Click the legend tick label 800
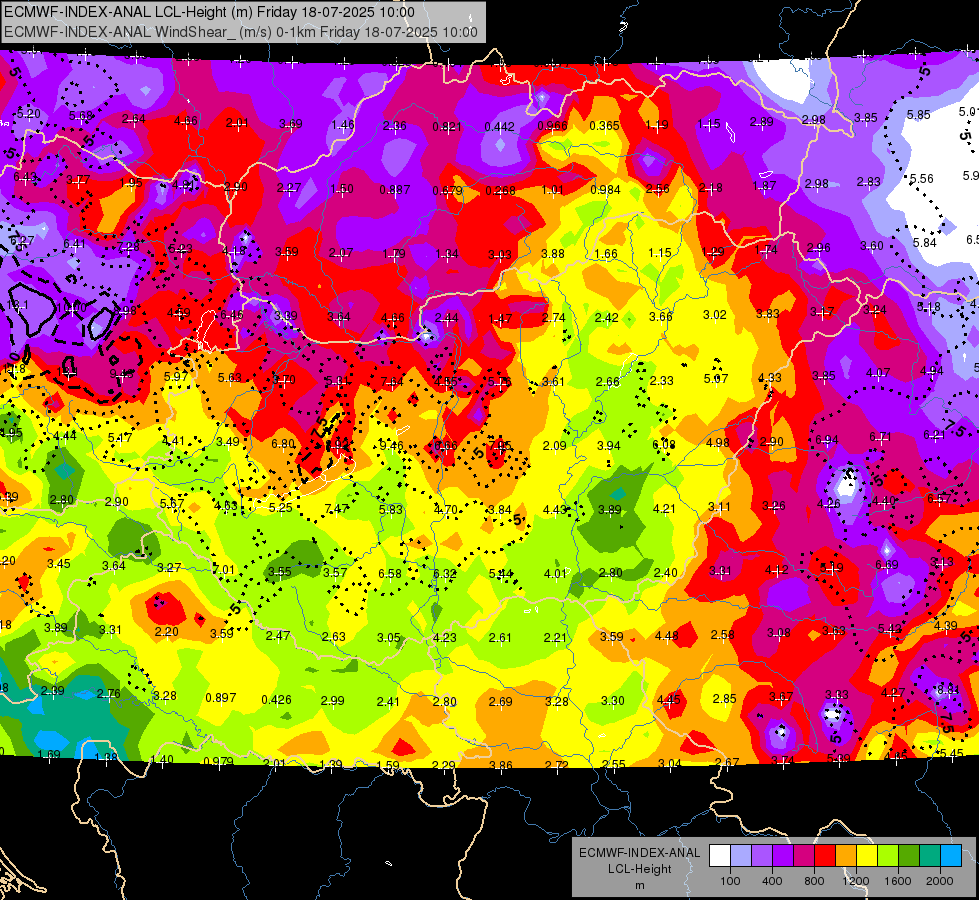979x900 pixels. click(x=814, y=881)
